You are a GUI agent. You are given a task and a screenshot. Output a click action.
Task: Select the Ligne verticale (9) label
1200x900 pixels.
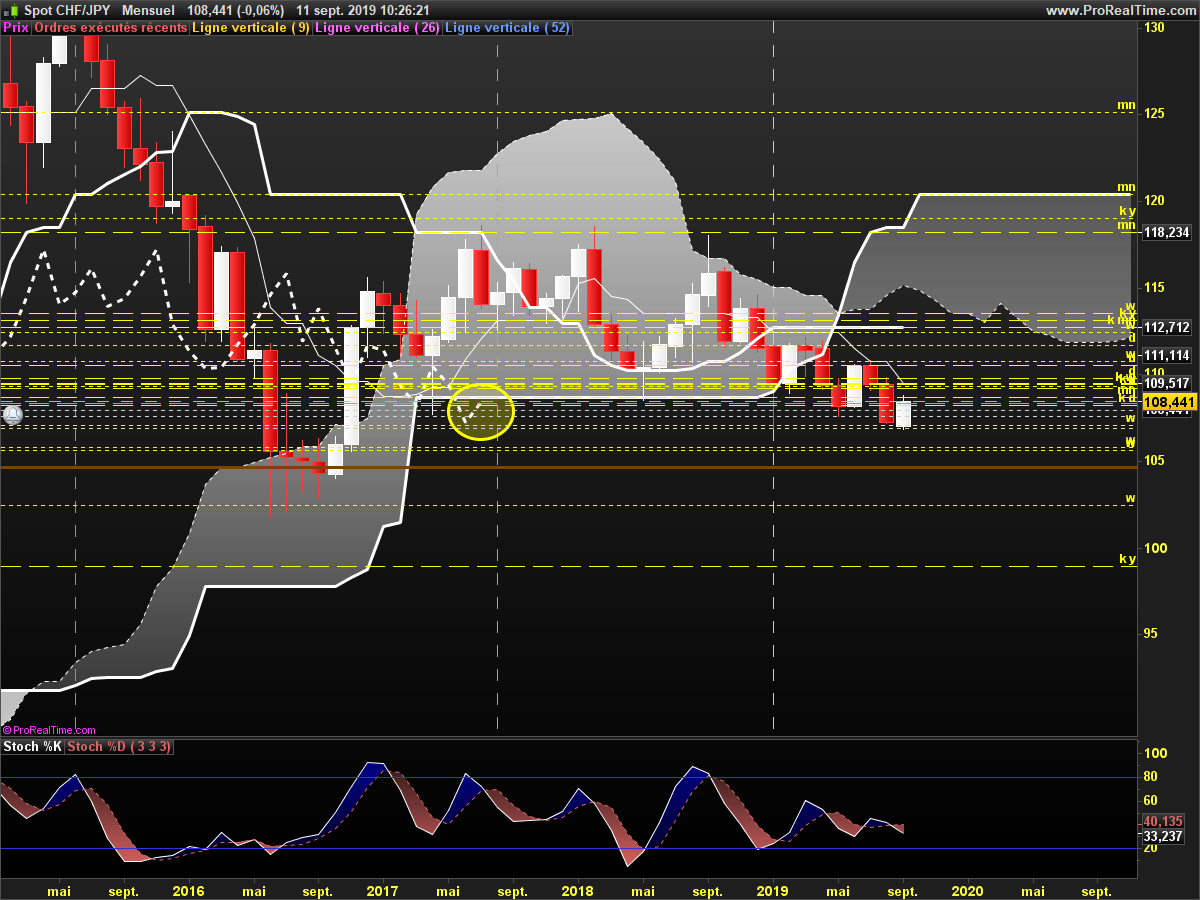point(251,28)
